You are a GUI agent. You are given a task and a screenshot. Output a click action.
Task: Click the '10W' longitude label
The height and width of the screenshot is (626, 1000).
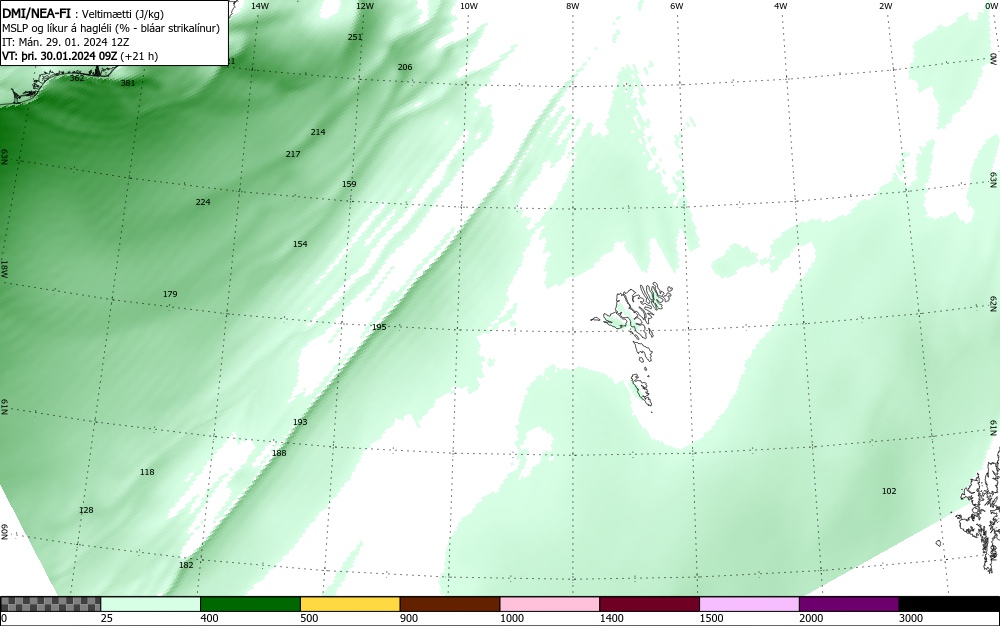pos(469,6)
